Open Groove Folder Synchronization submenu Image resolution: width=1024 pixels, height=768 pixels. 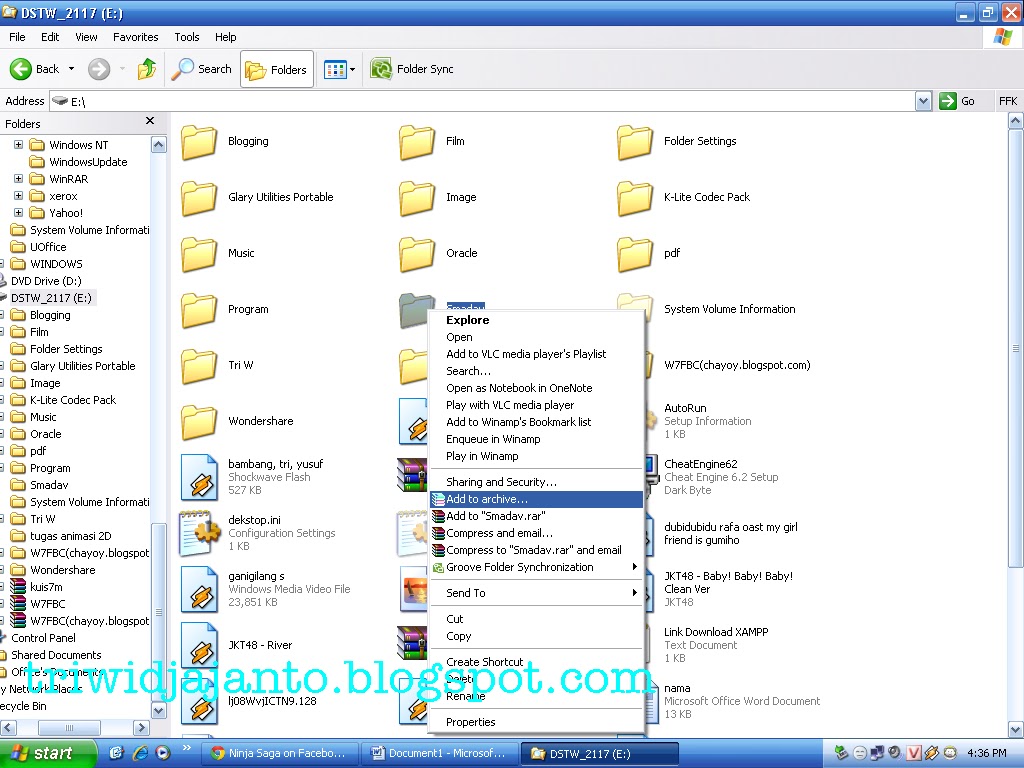(537, 567)
